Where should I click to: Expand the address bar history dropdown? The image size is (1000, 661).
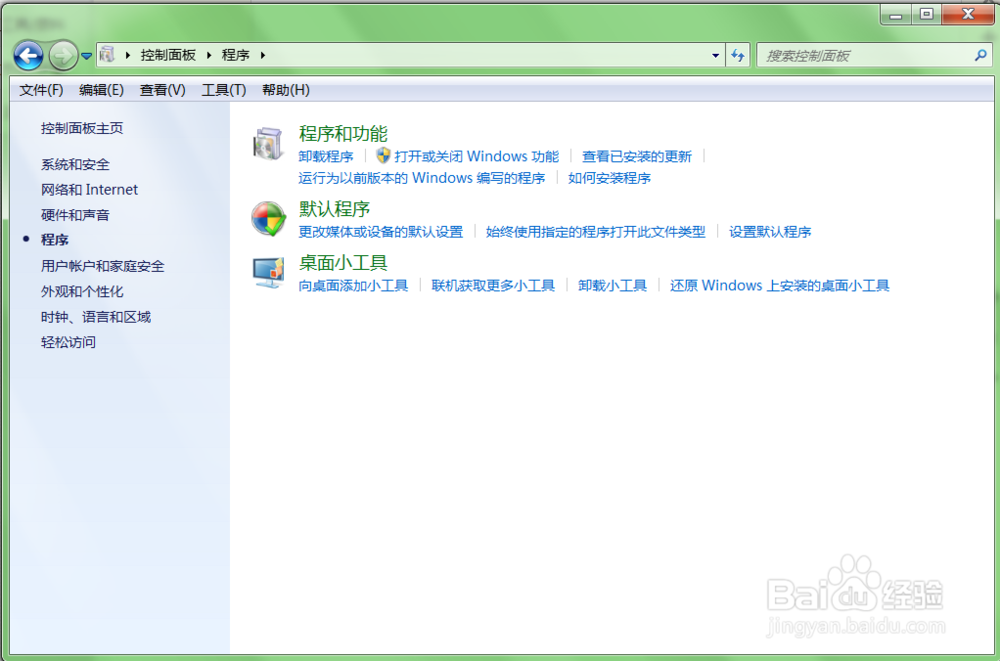[714, 55]
